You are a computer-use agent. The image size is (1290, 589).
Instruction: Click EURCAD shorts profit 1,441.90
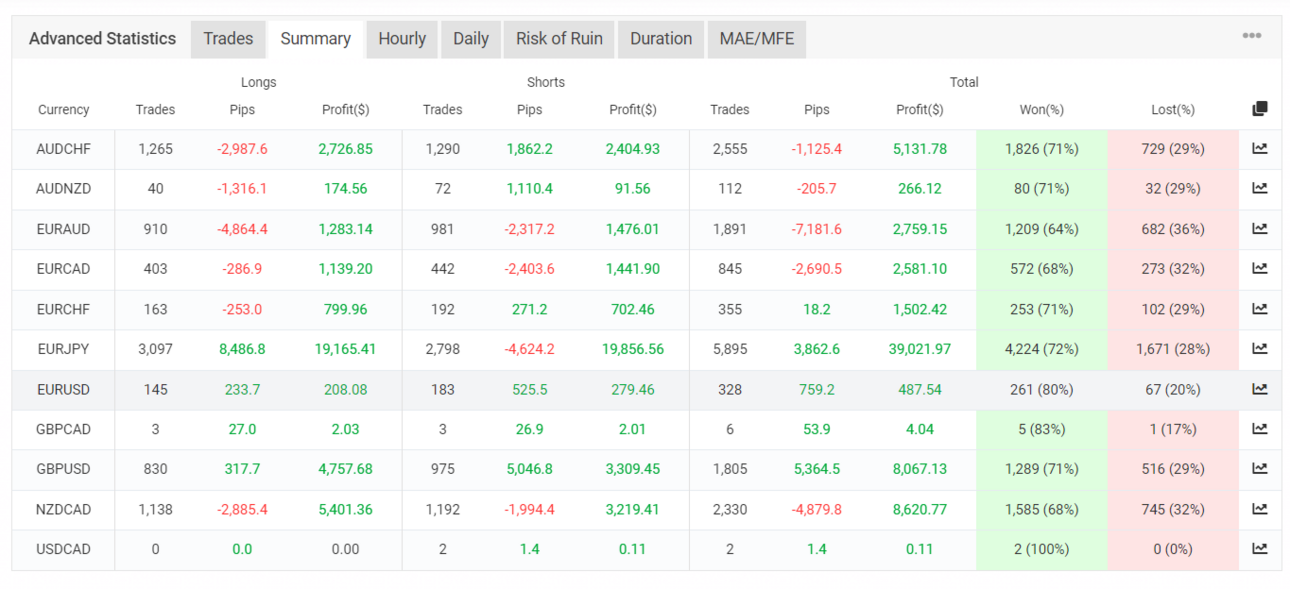point(632,269)
